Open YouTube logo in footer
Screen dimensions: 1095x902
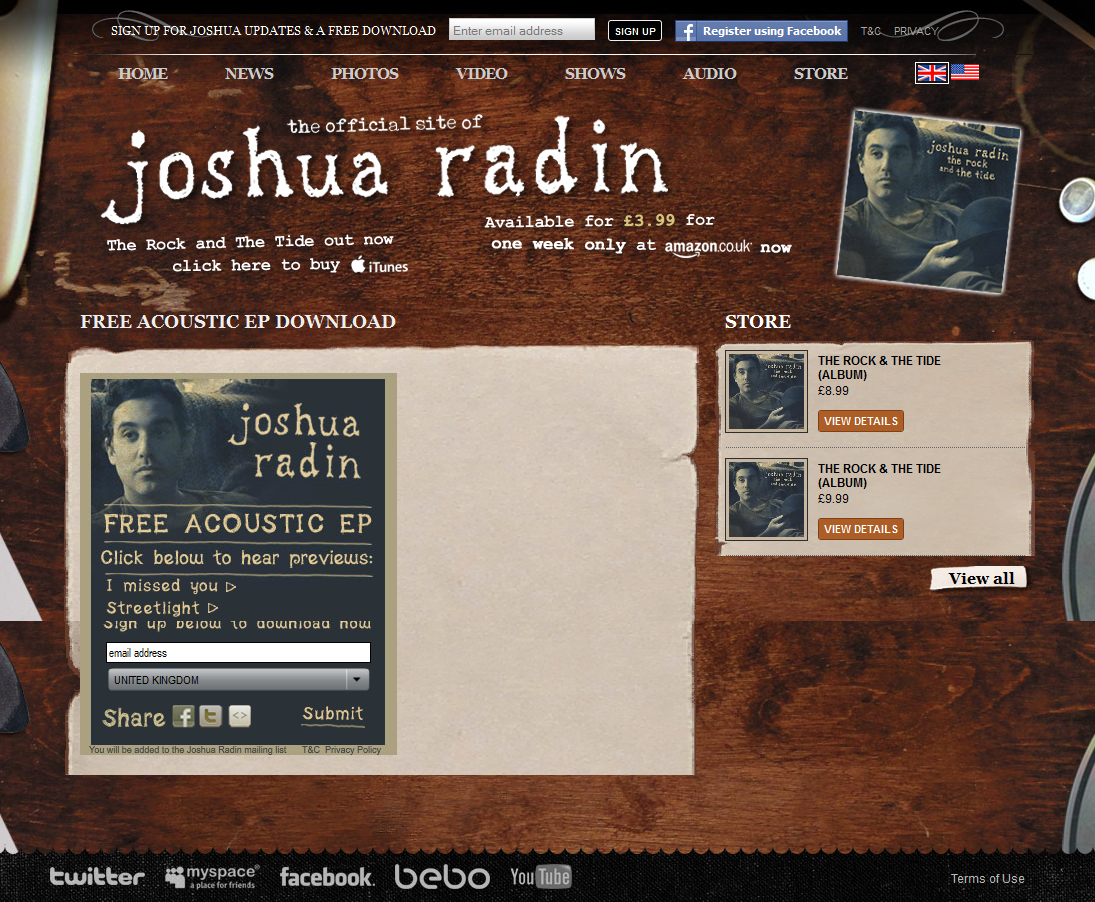click(541, 877)
